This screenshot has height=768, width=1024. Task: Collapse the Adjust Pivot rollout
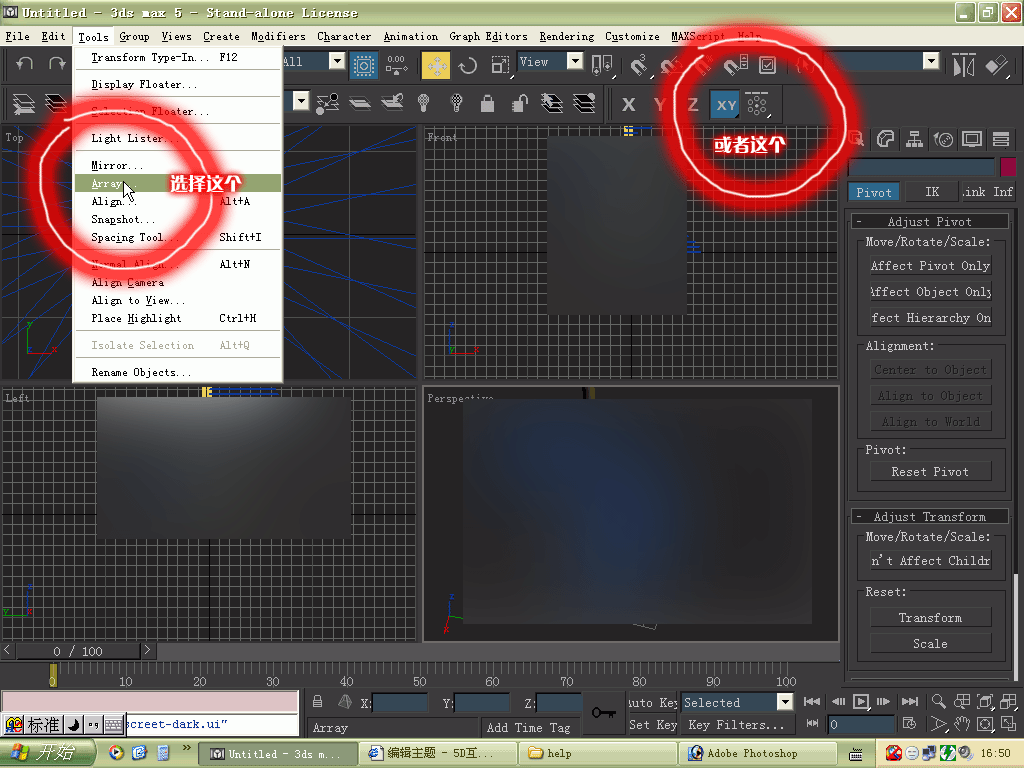coord(930,221)
